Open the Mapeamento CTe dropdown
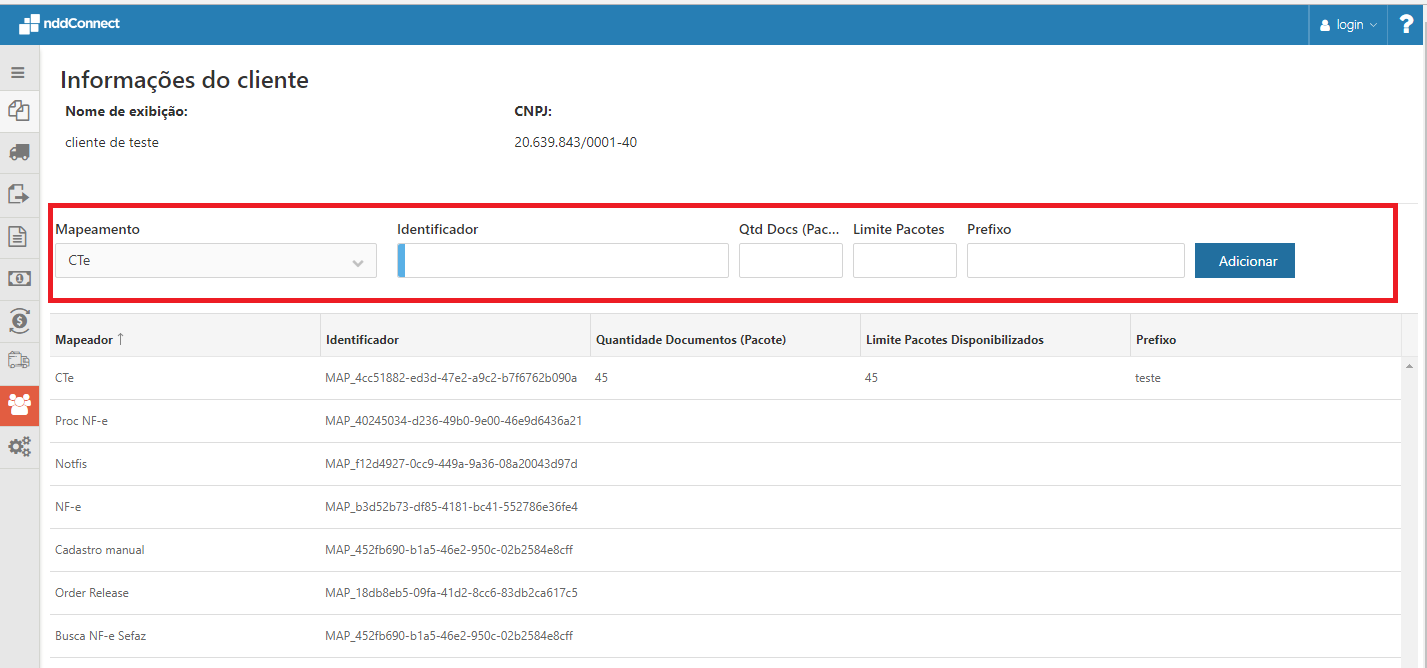Screen dimensions: 1427x668 (216, 261)
